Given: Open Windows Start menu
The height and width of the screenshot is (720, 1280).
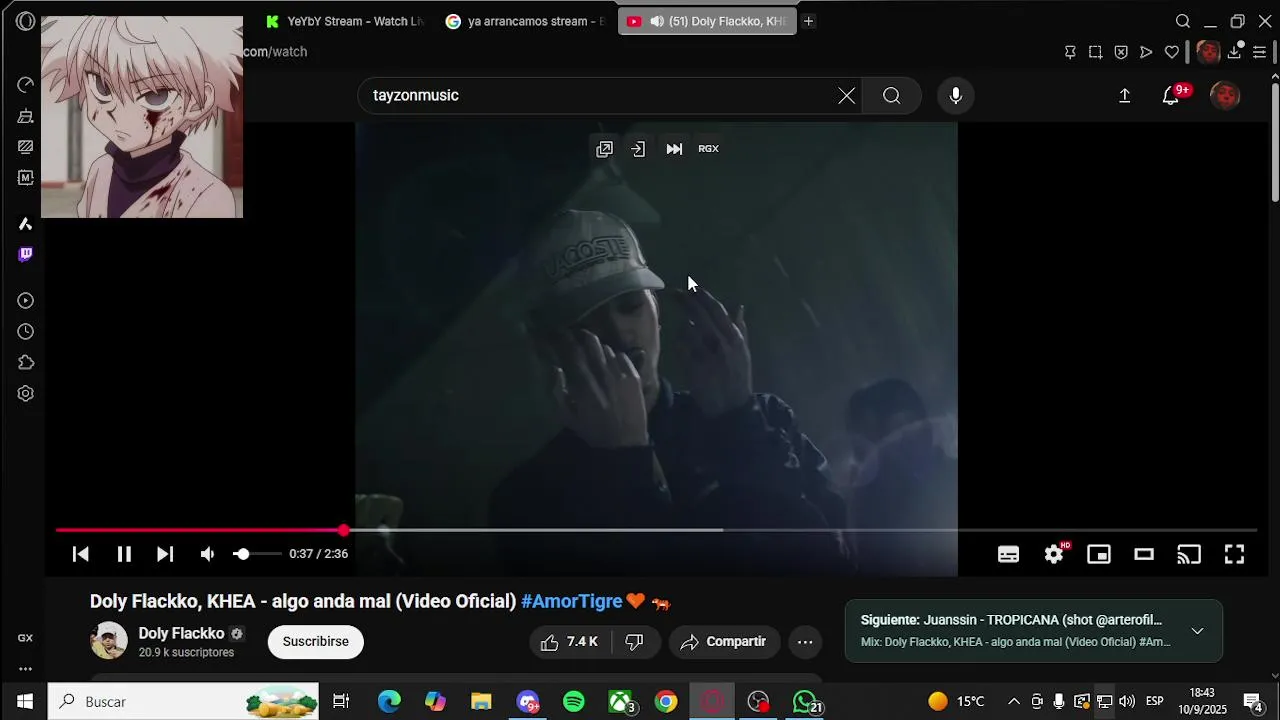Looking at the screenshot, I should click(24, 702).
